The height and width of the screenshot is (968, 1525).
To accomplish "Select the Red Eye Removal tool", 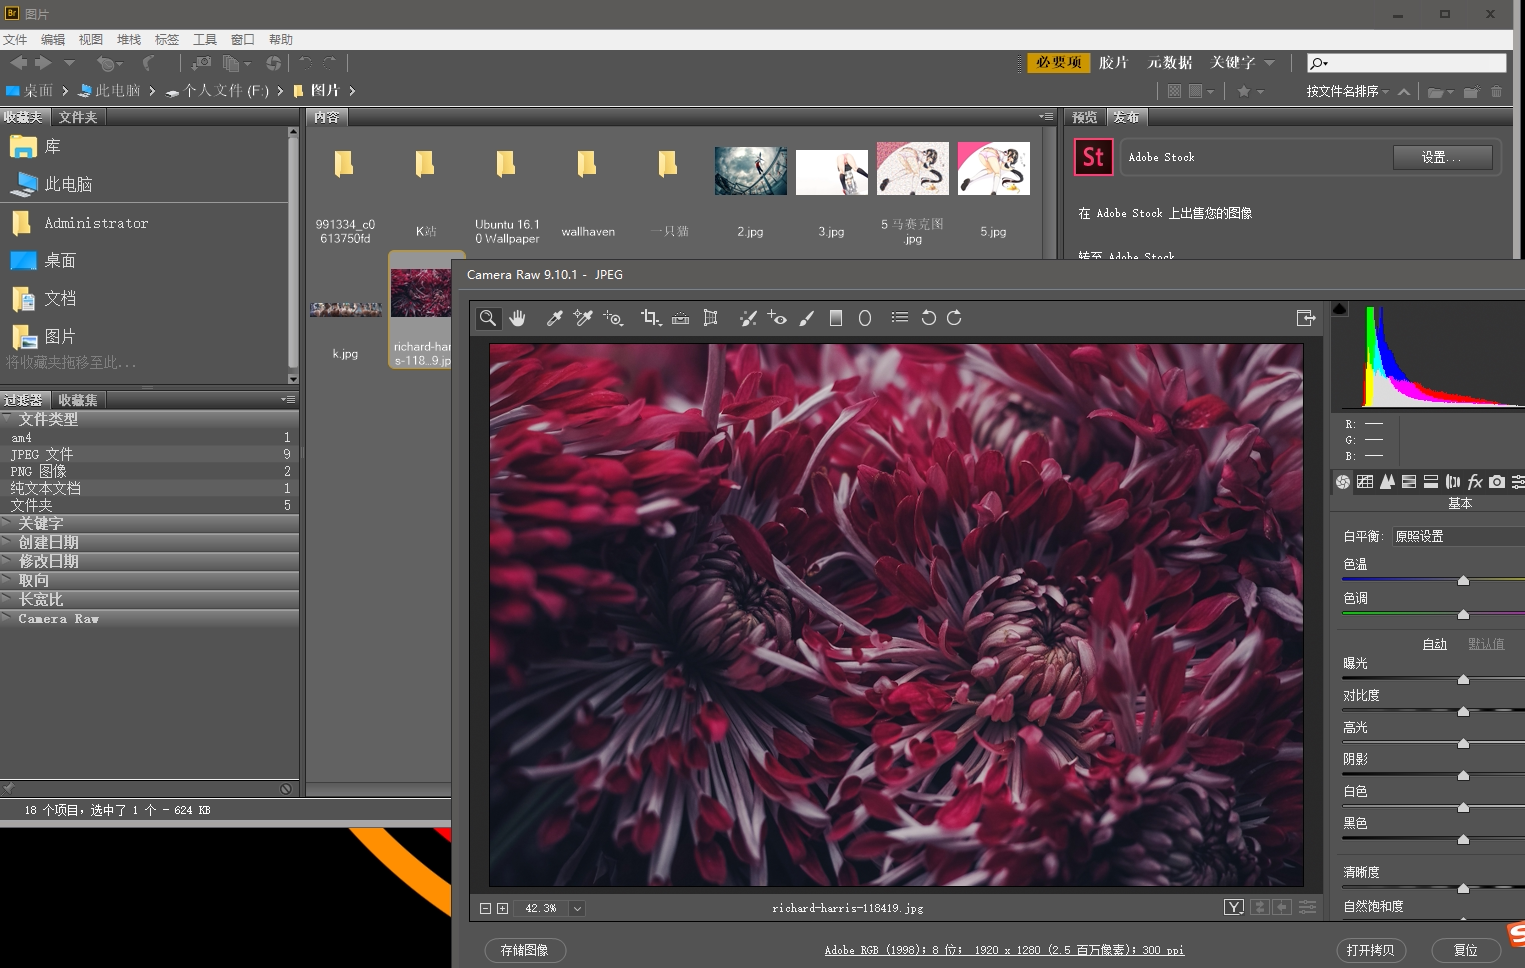I will [x=777, y=318].
